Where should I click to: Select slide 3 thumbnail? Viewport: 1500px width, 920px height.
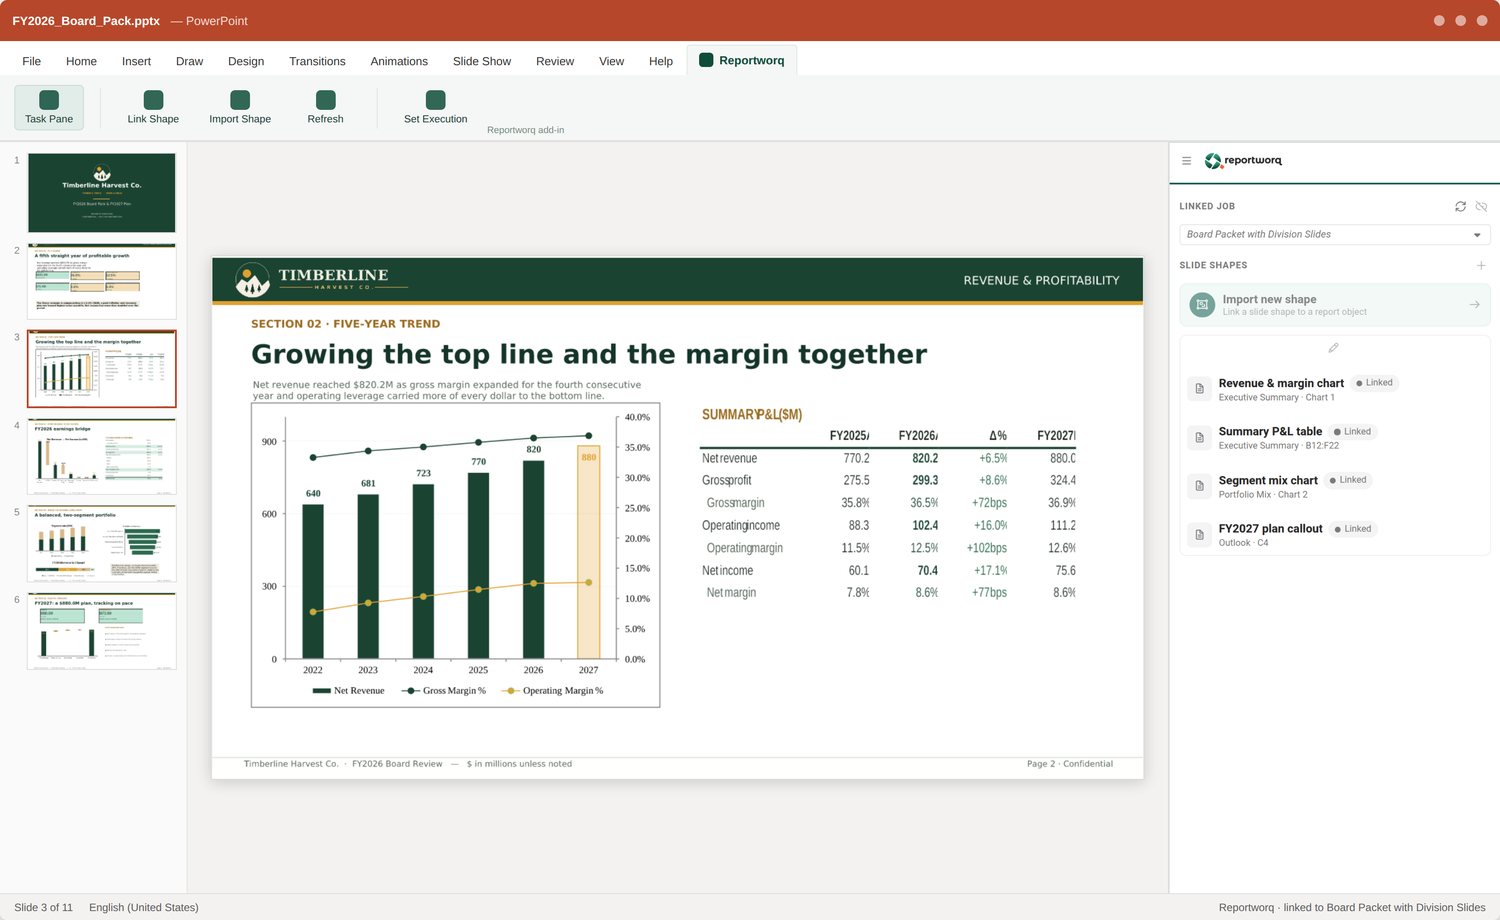[101, 368]
